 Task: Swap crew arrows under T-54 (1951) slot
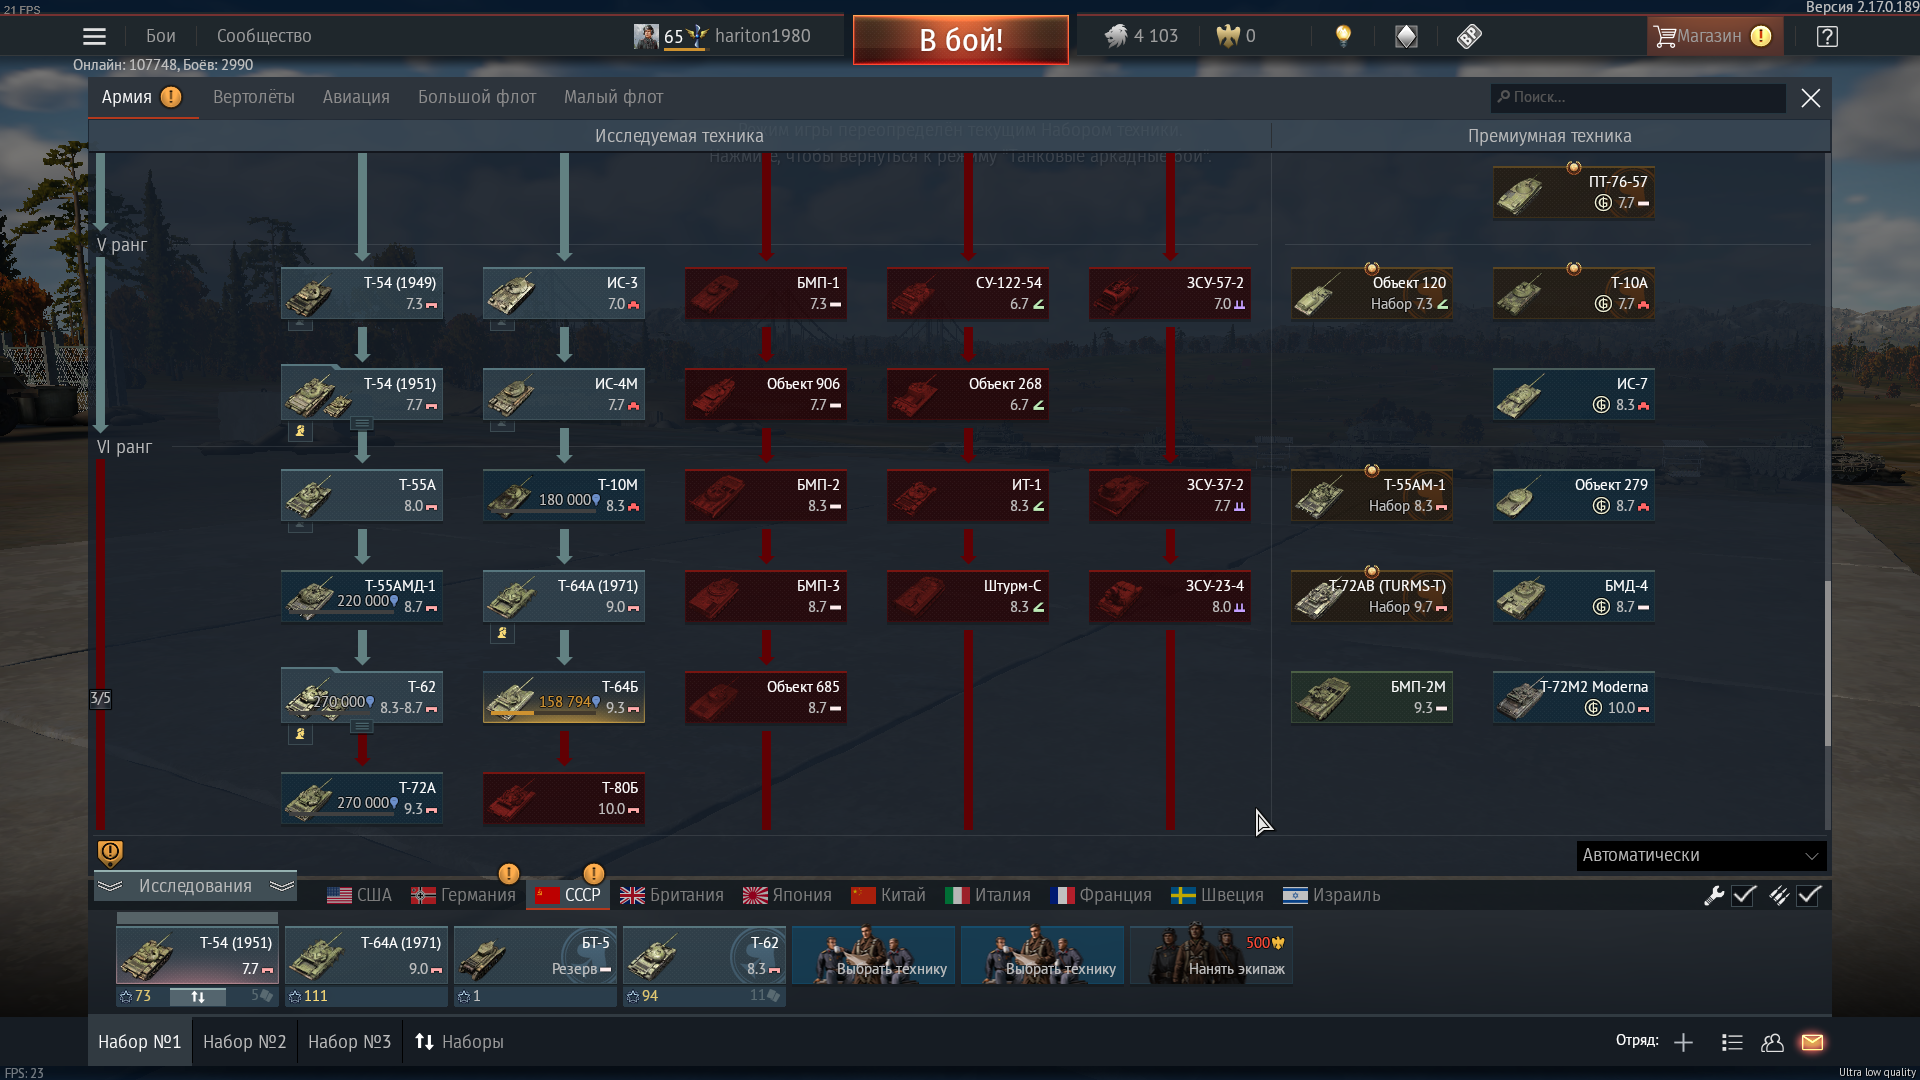(198, 997)
